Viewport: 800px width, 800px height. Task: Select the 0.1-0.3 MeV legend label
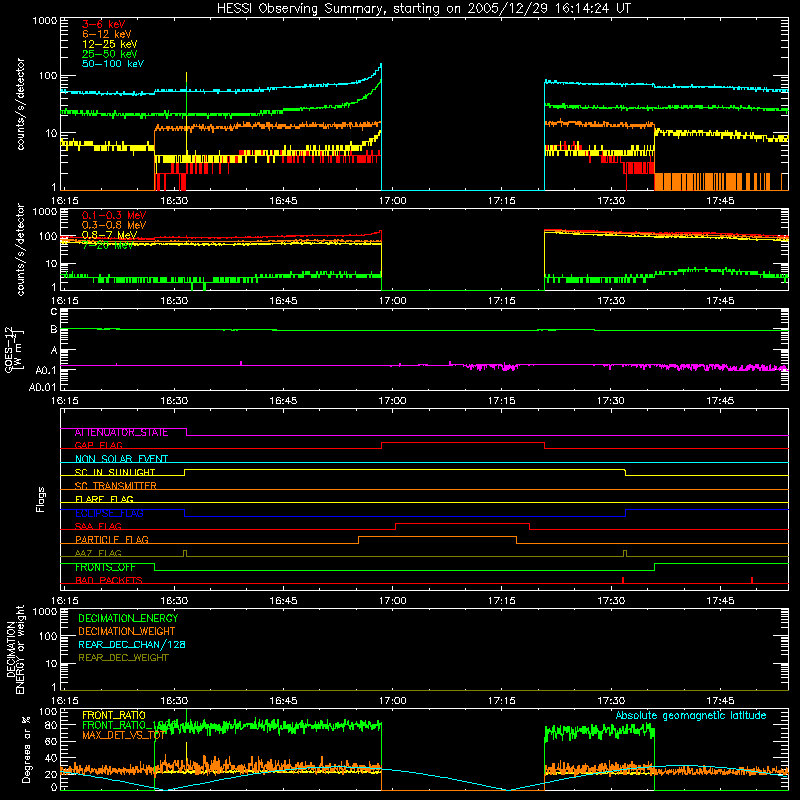click(x=114, y=215)
